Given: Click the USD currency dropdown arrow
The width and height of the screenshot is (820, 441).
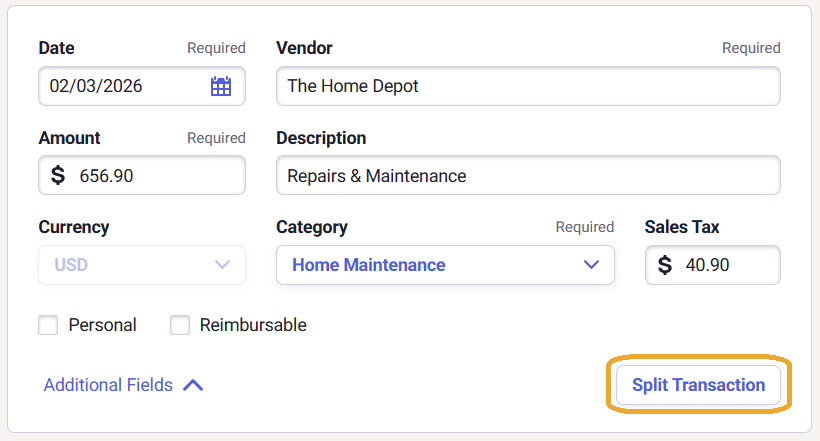Looking at the screenshot, I should click(x=223, y=265).
